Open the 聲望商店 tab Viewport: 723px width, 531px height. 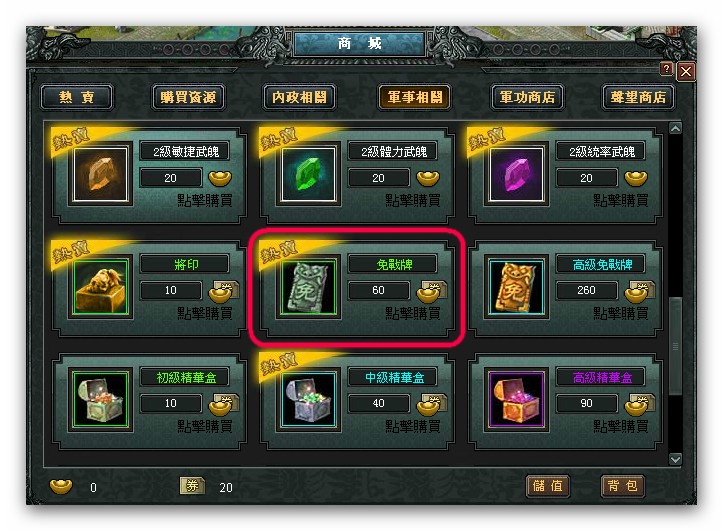click(x=639, y=97)
